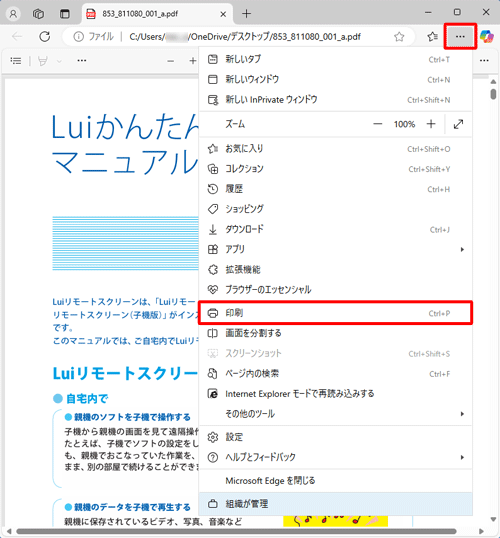The image size is (500, 538).
Task: Open 履歴 menu entry
Action: click(x=335, y=189)
